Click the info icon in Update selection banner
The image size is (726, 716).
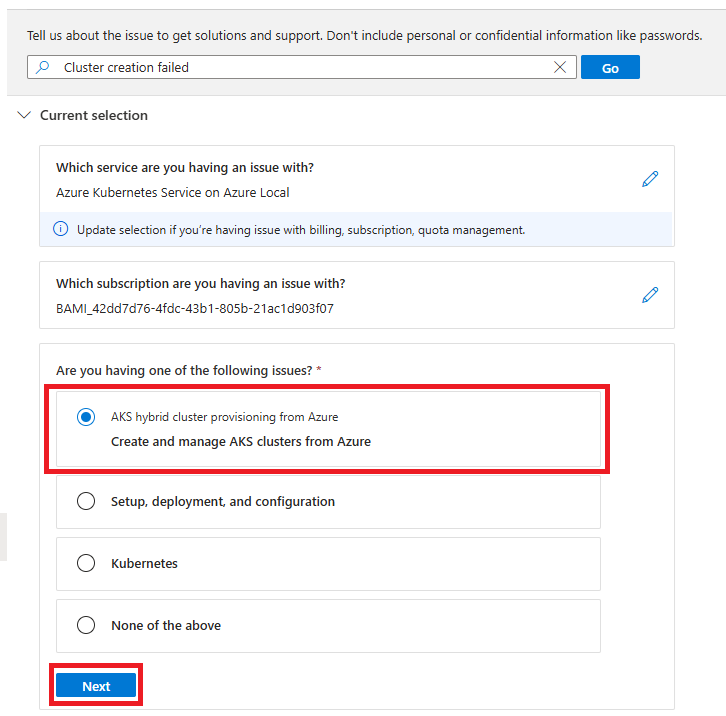pyautogui.click(x=60, y=230)
